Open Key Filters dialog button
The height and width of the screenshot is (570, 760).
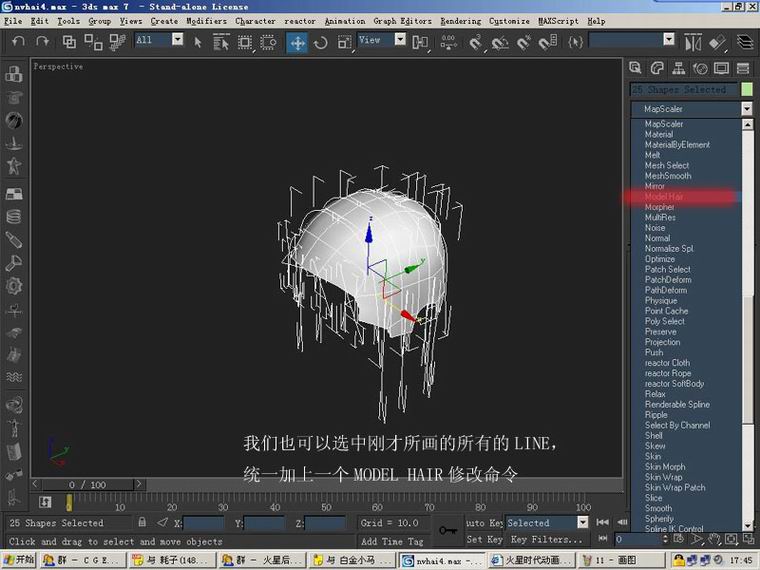(546, 539)
